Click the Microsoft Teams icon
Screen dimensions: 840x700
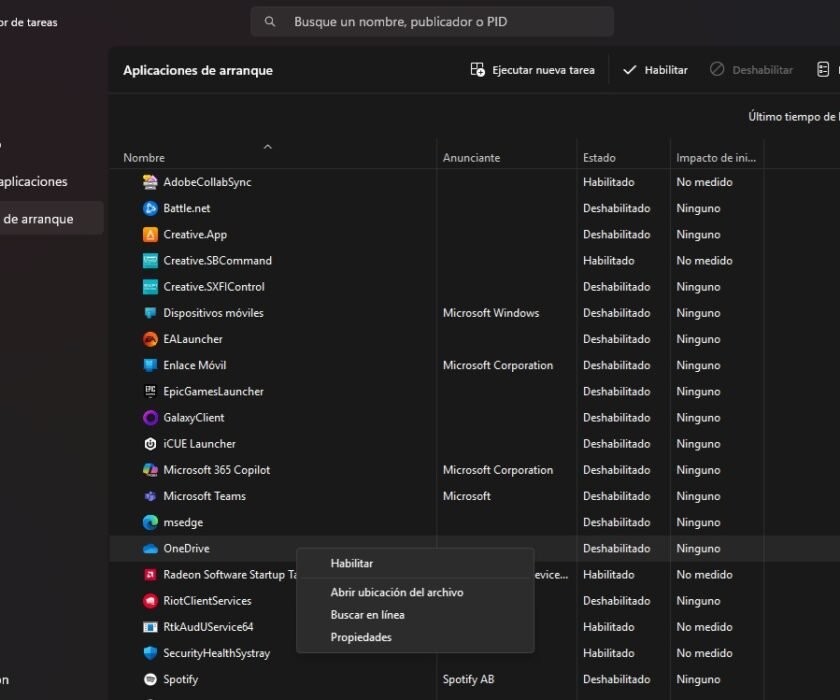coord(150,496)
